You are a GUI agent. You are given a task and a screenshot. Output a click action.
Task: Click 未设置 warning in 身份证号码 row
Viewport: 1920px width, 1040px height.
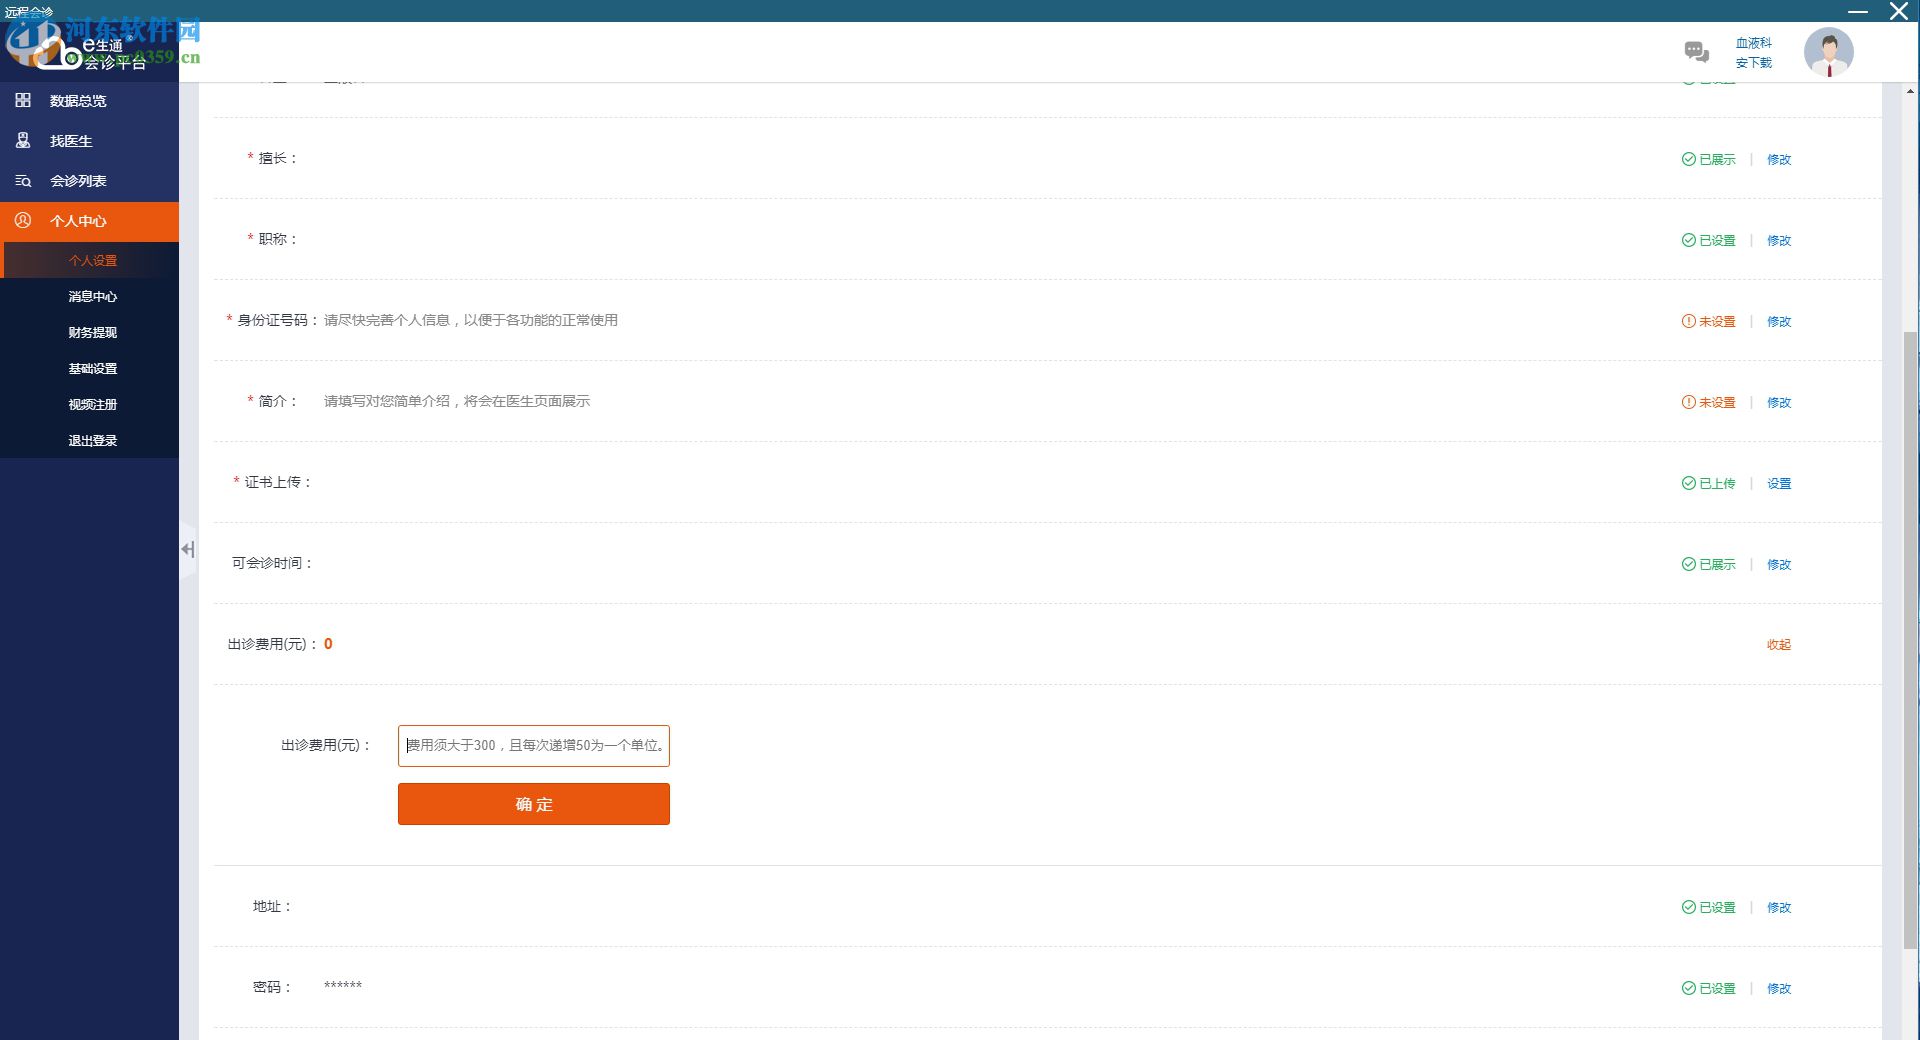point(1708,321)
